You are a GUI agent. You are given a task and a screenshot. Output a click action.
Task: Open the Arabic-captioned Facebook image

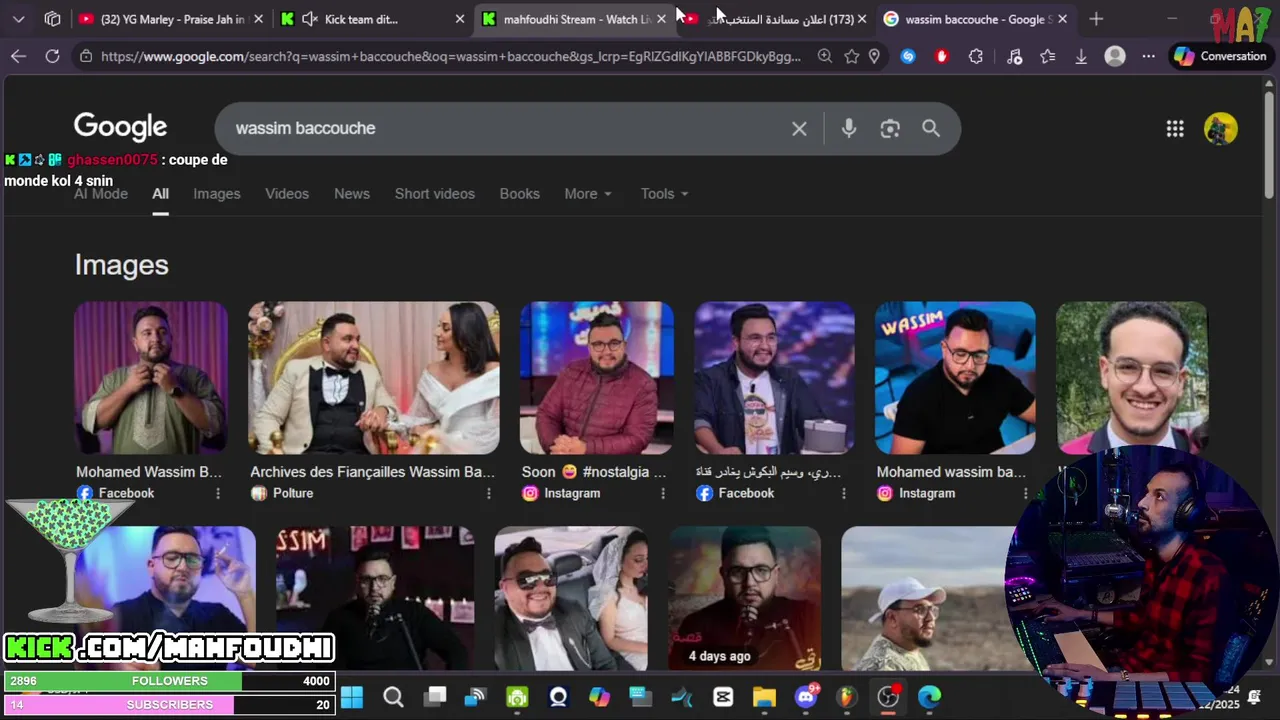[775, 378]
